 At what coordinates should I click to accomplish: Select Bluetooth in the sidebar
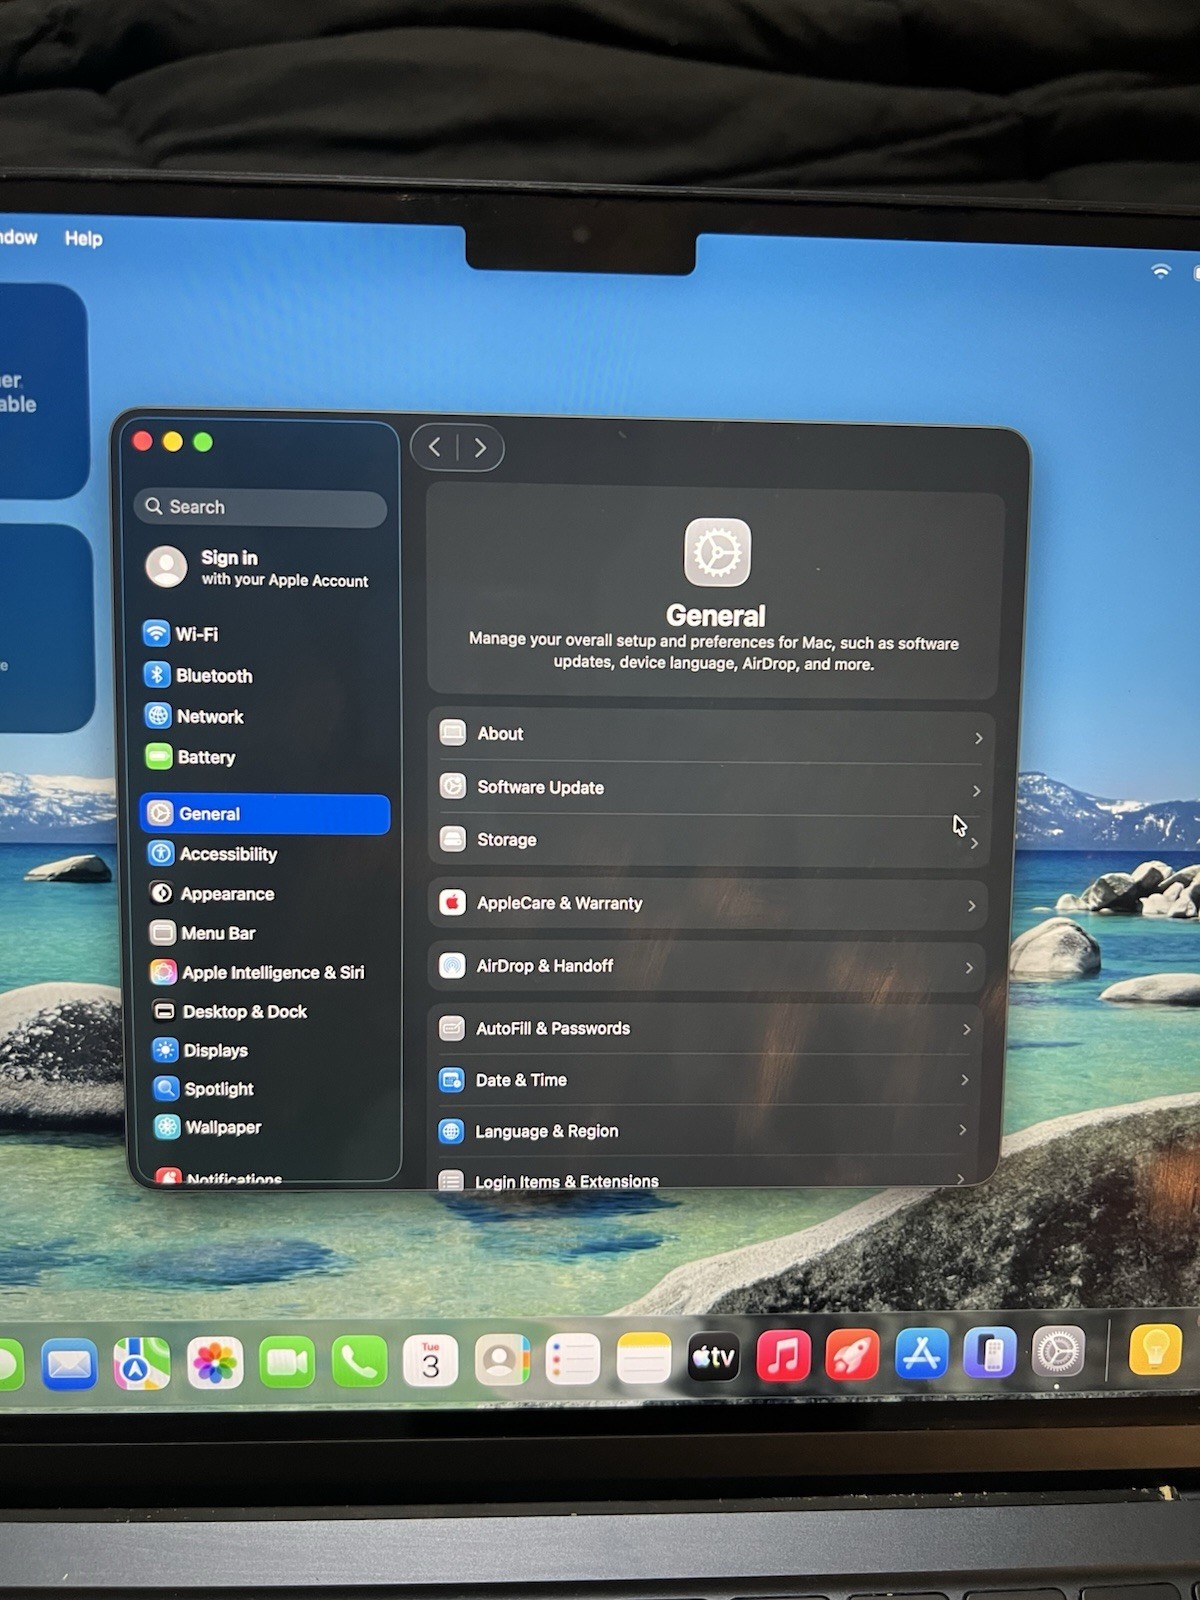tap(213, 676)
